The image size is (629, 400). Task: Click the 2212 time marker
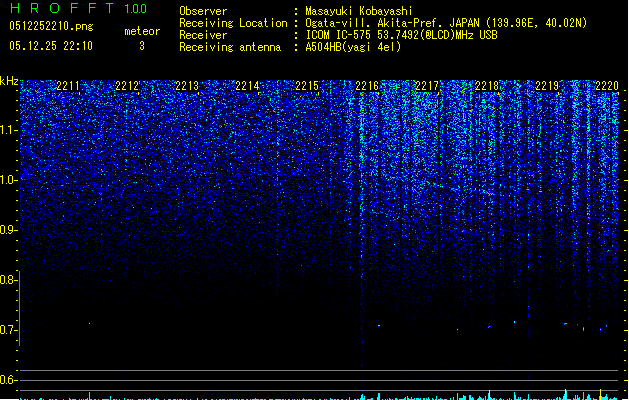(x=127, y=86)
